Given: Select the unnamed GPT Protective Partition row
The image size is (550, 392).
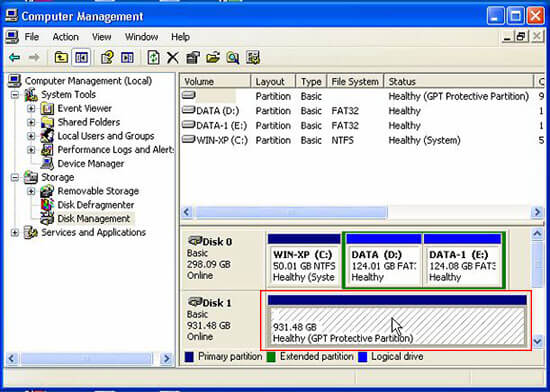Looking at the screenshot, I should click(x=362, y=96).
